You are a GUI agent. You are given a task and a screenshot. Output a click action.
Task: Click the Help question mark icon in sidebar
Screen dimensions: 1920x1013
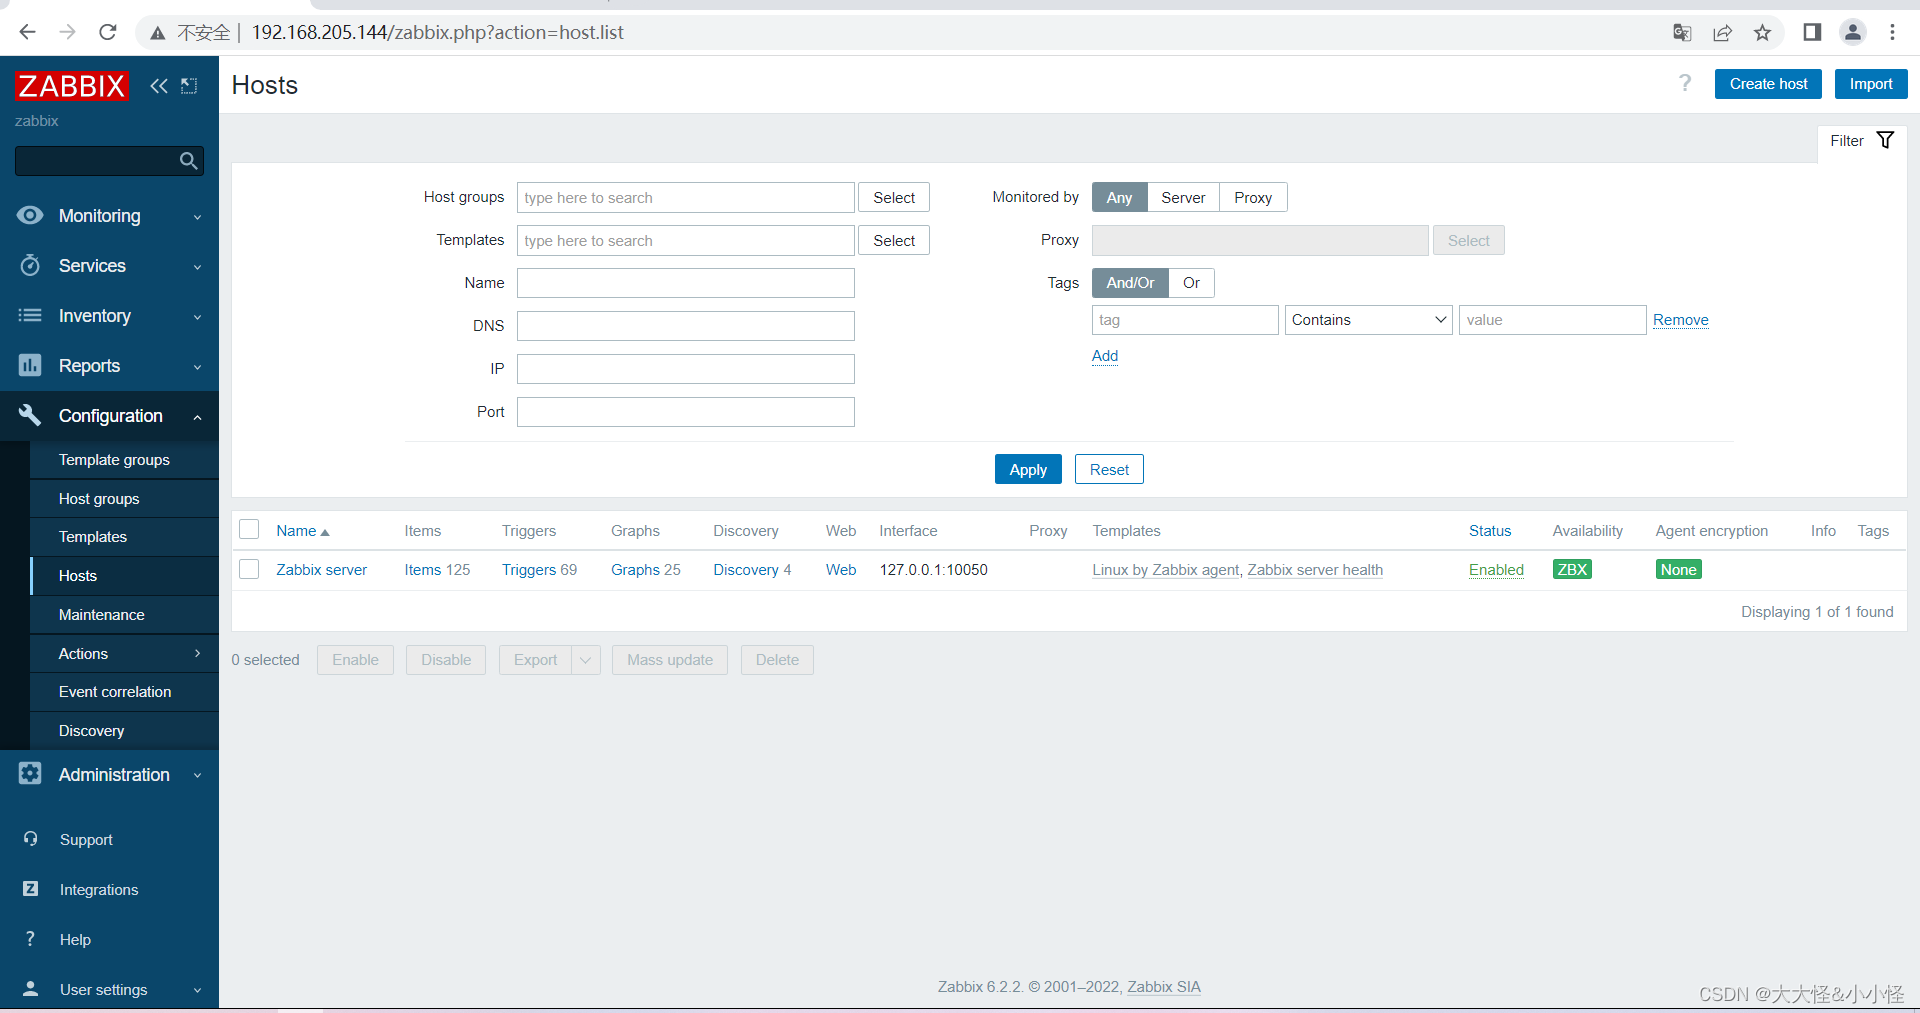(x=30, y=939)
